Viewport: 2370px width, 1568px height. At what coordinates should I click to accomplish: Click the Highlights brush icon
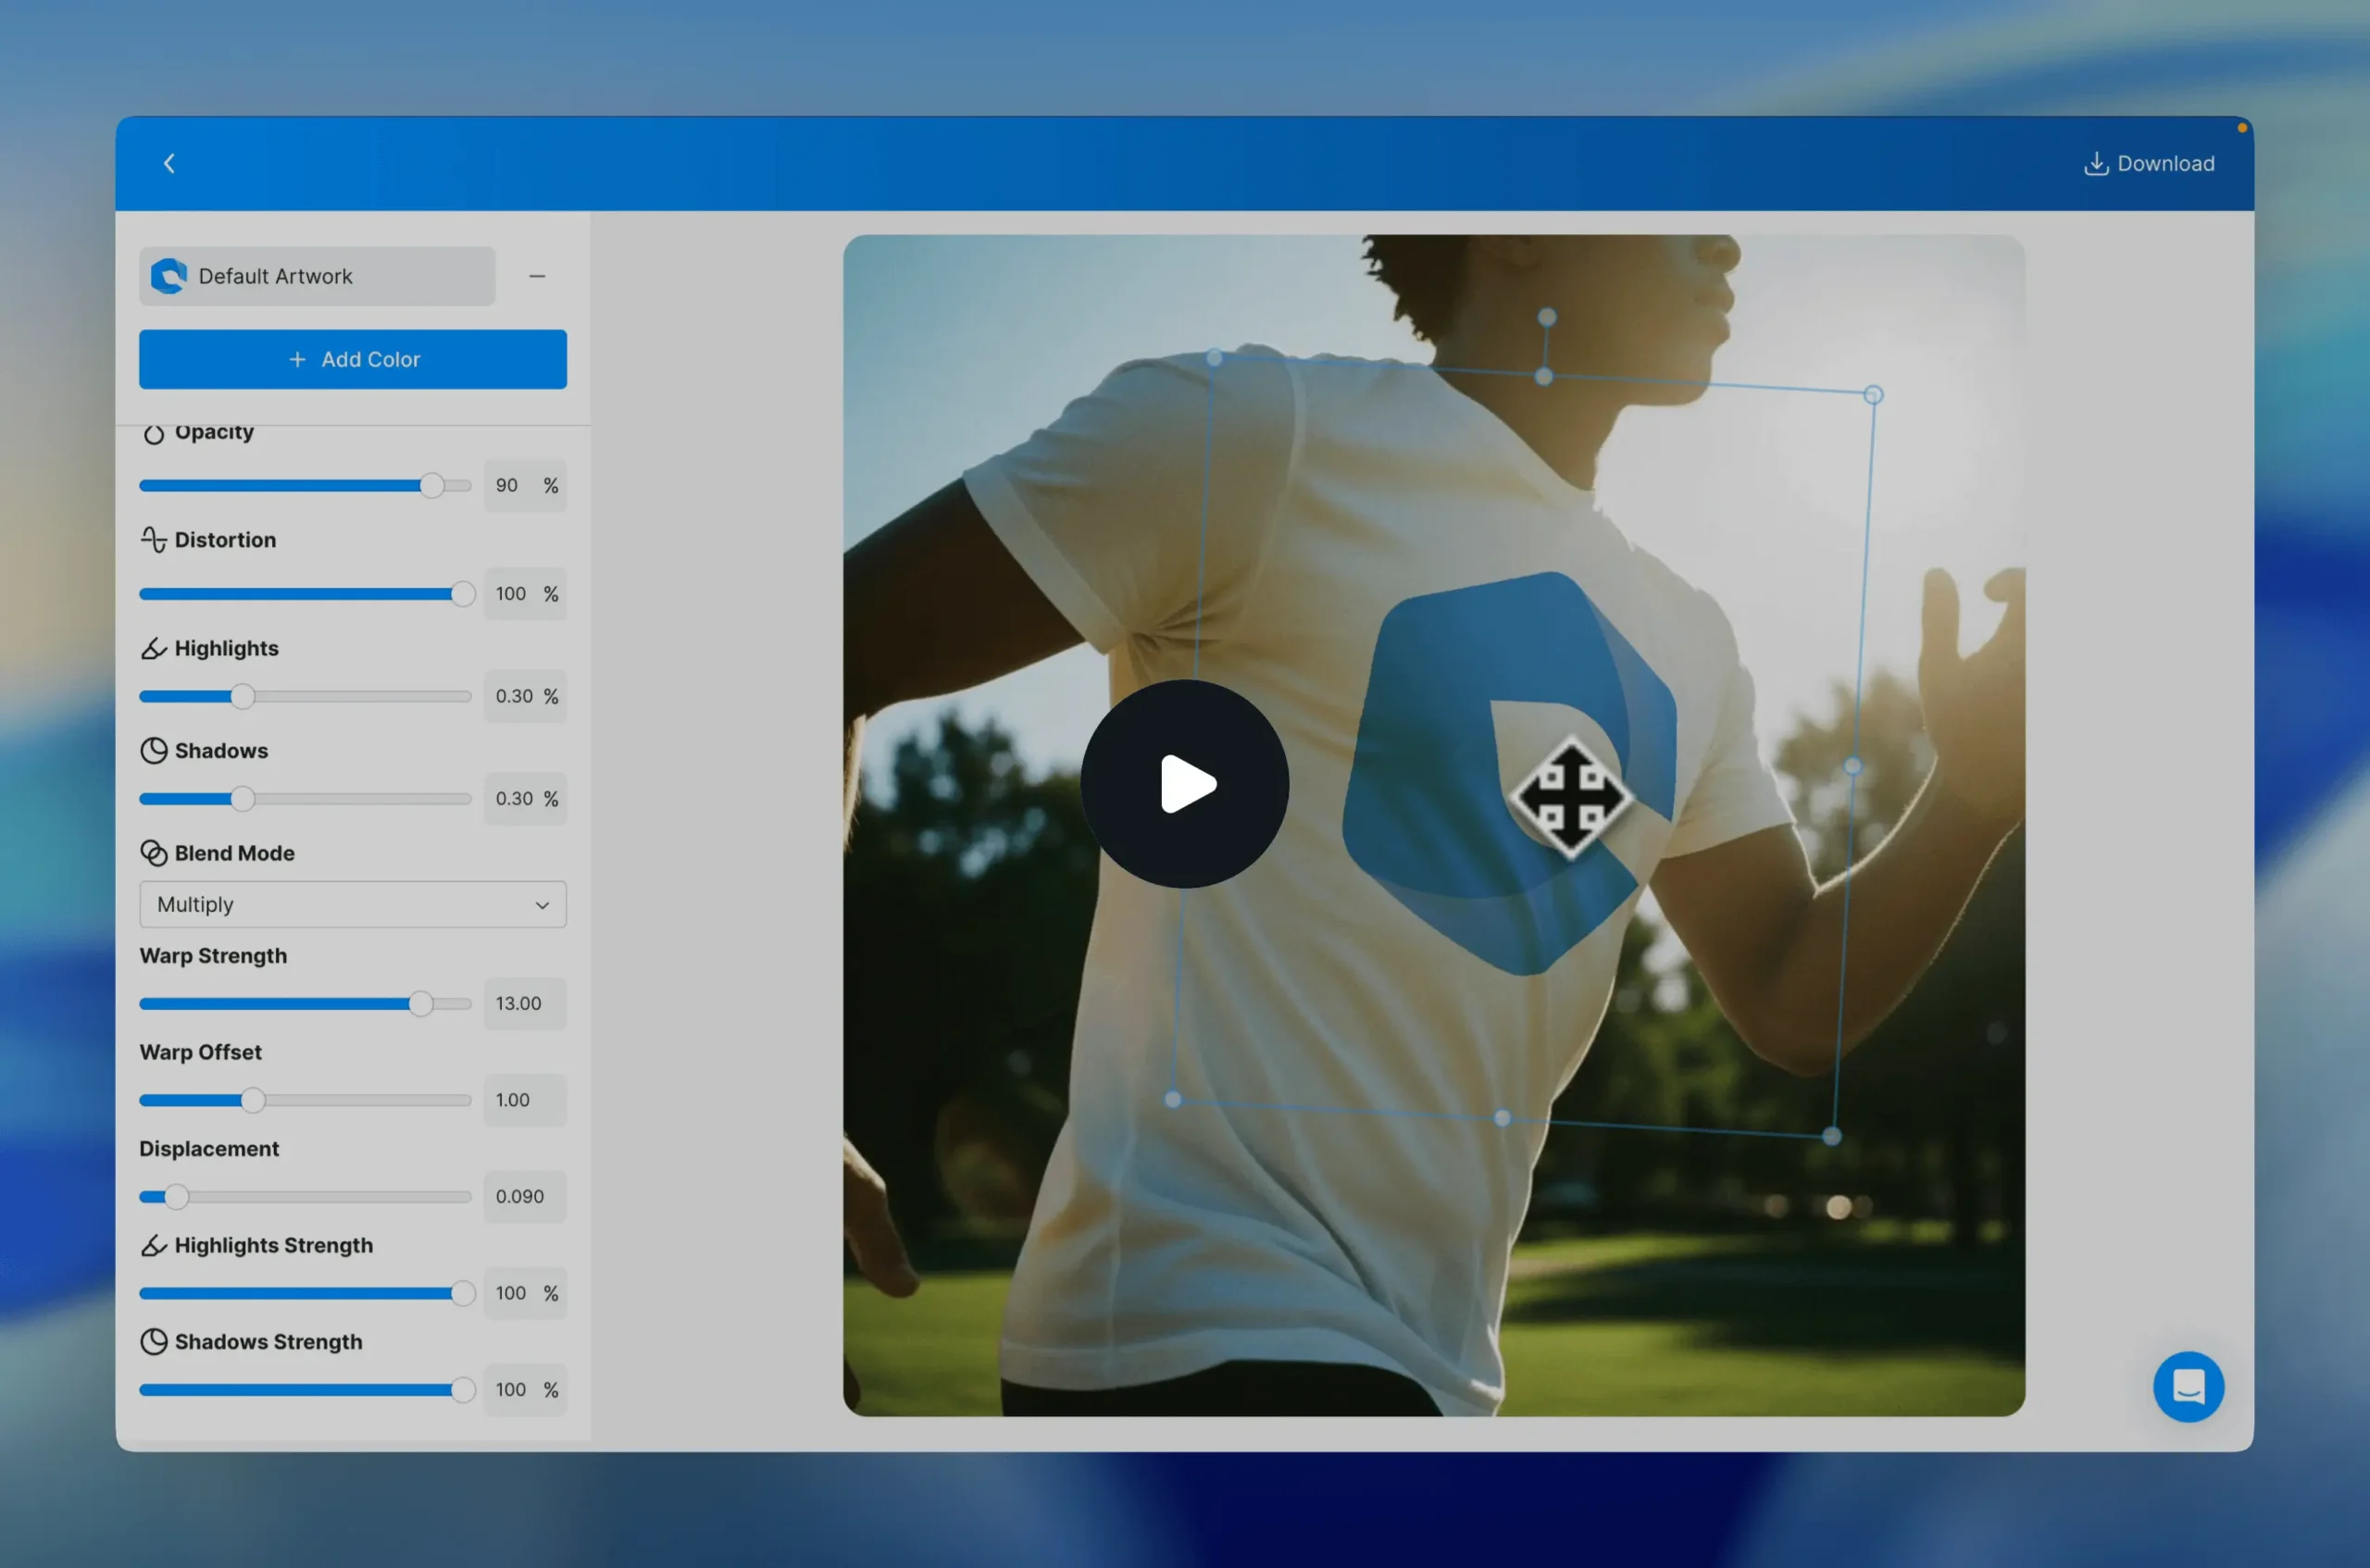(x=153, y=649)
